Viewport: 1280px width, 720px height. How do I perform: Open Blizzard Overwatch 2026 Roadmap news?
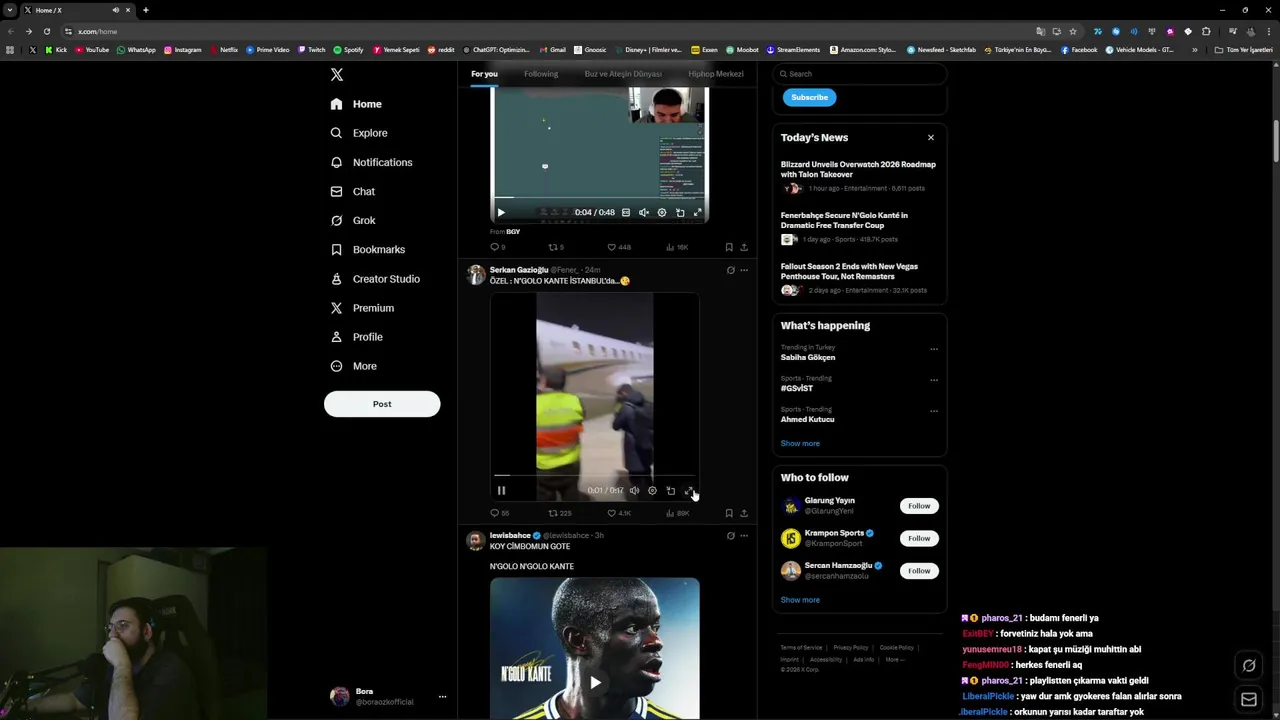(859, 176)
